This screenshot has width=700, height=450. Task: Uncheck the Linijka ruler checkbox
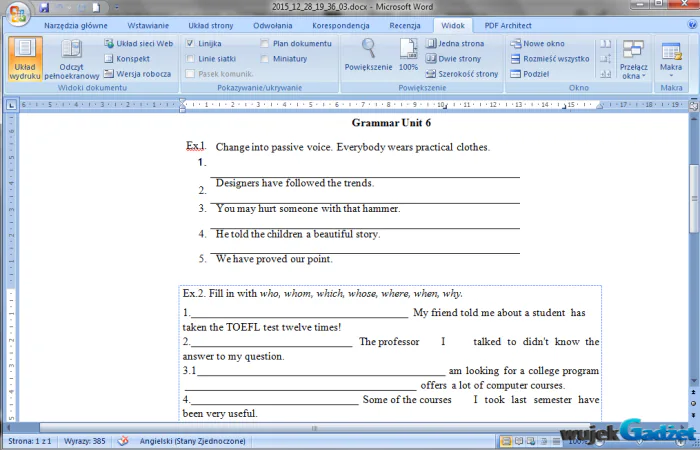pos(190,43)
